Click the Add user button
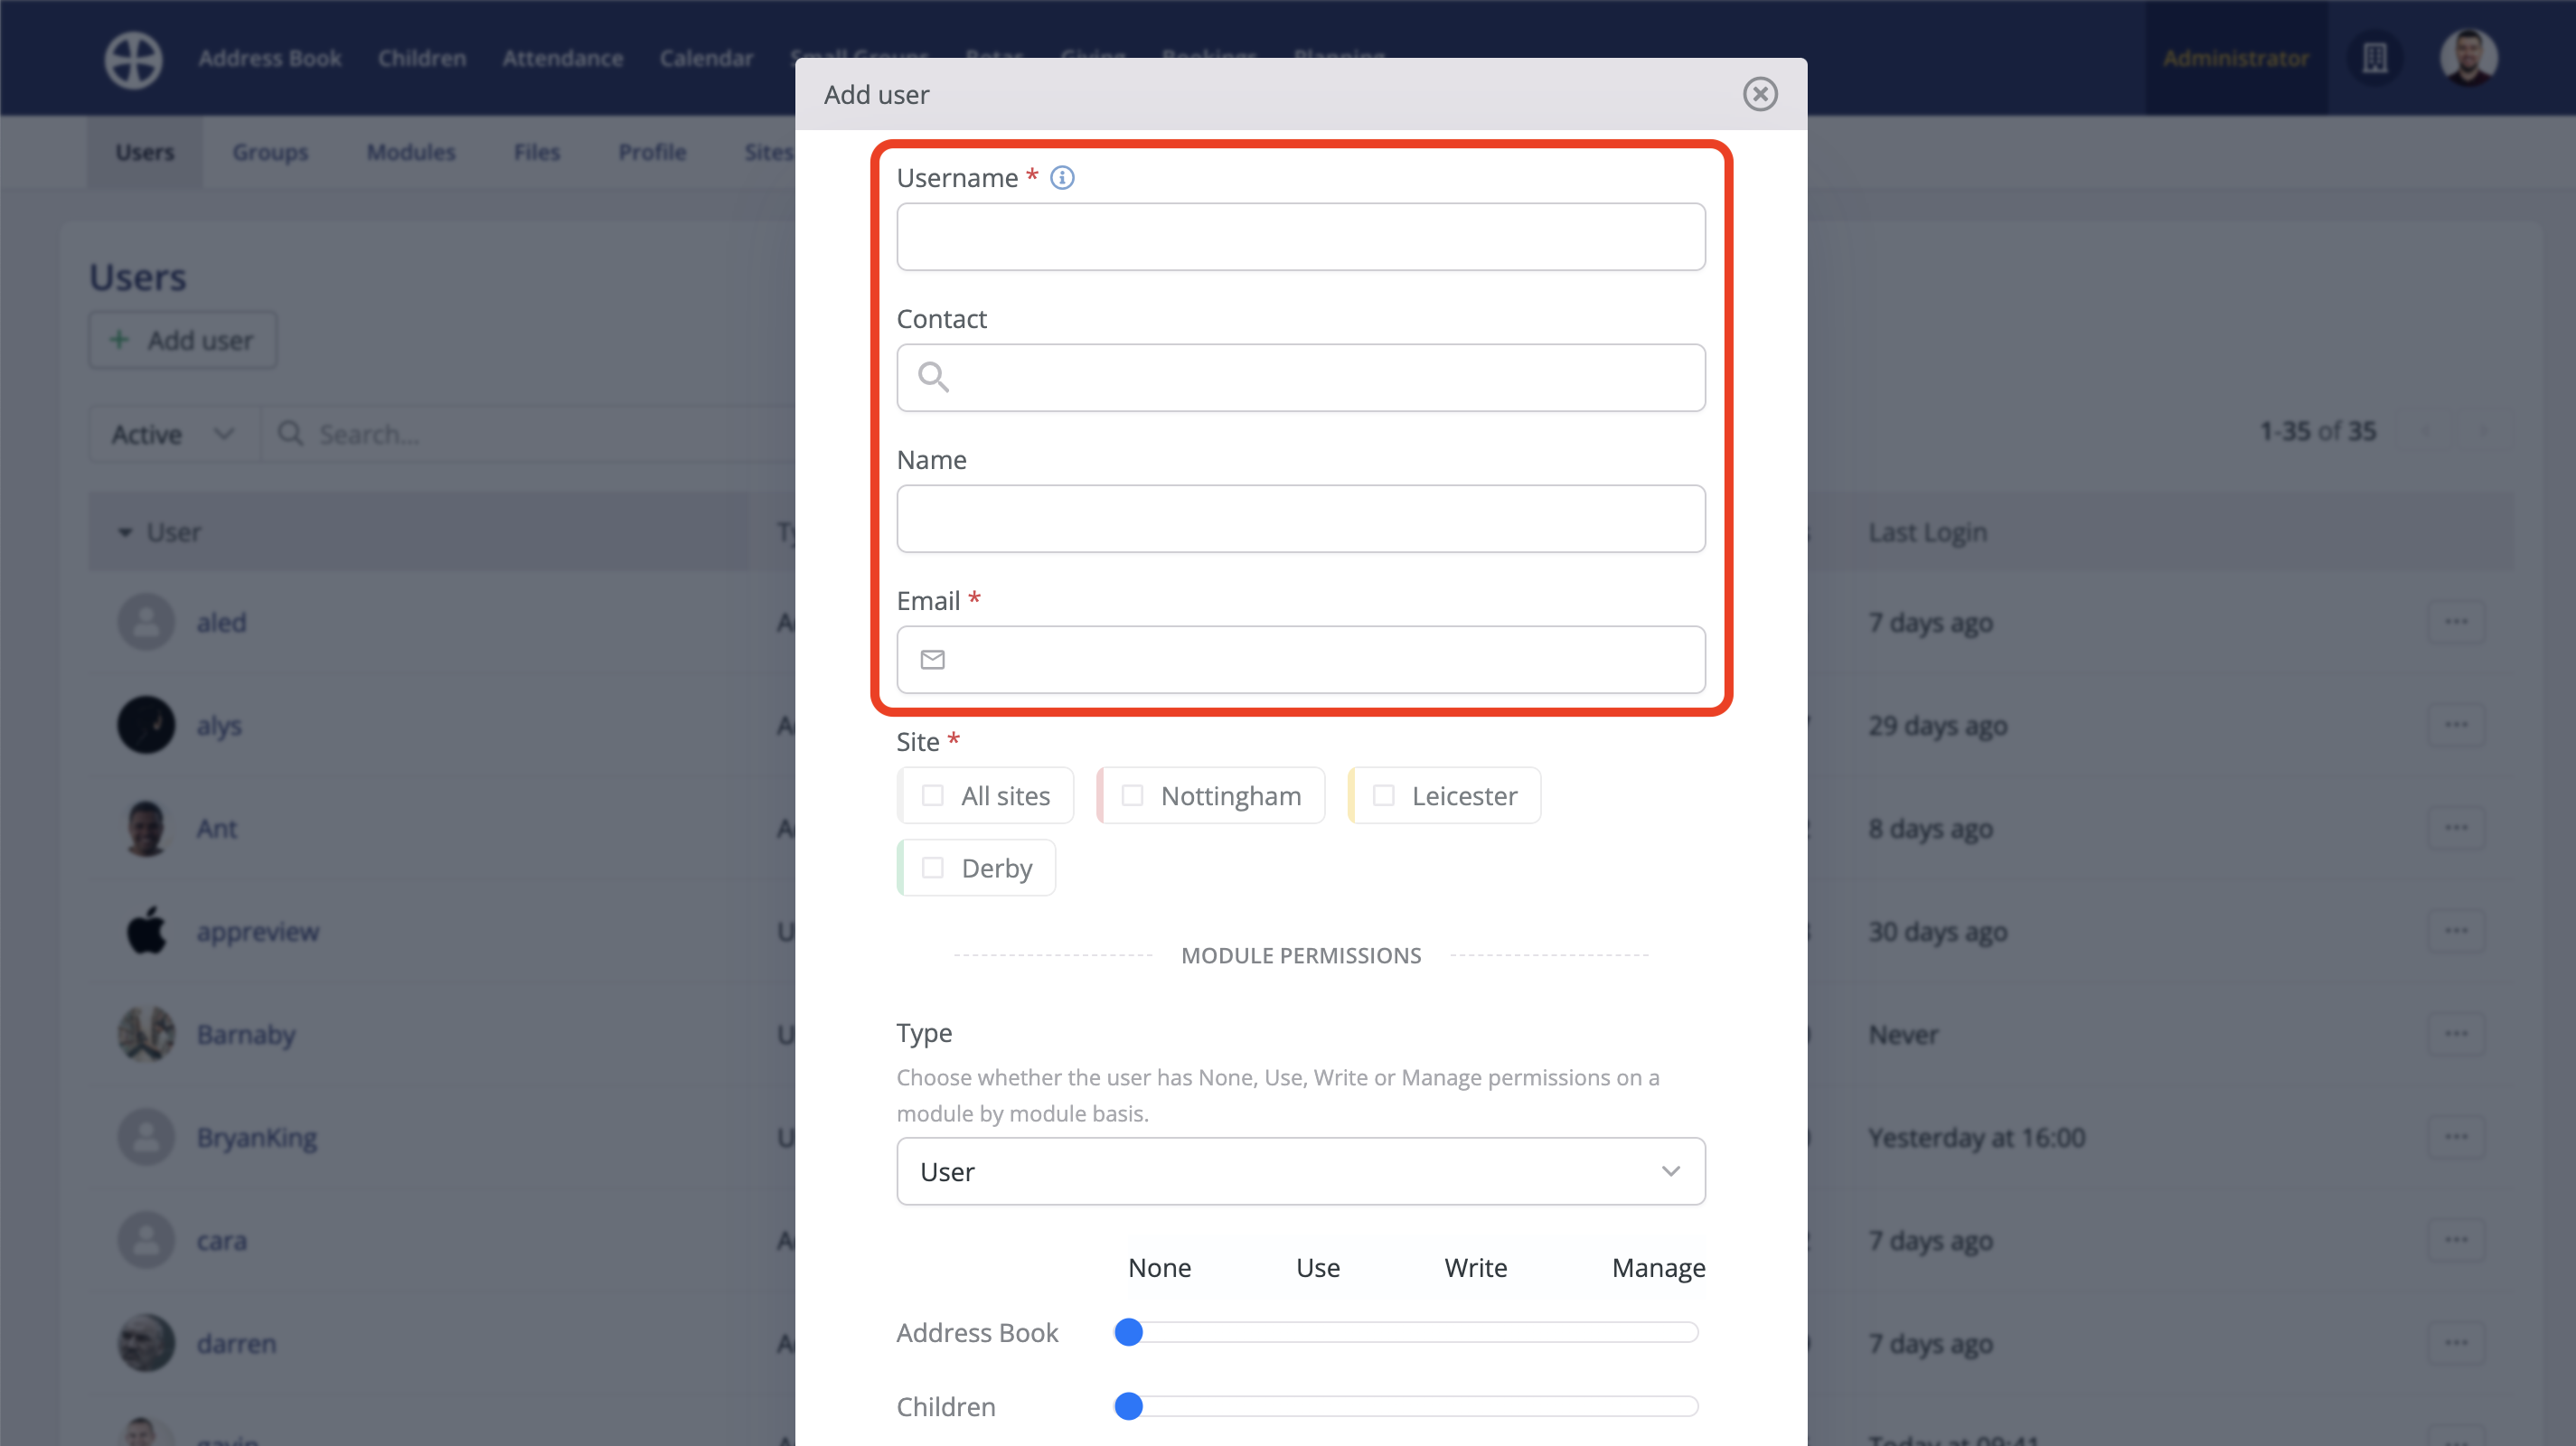2576x1446 pixels. pyautogui.click(x=182, y=340)
